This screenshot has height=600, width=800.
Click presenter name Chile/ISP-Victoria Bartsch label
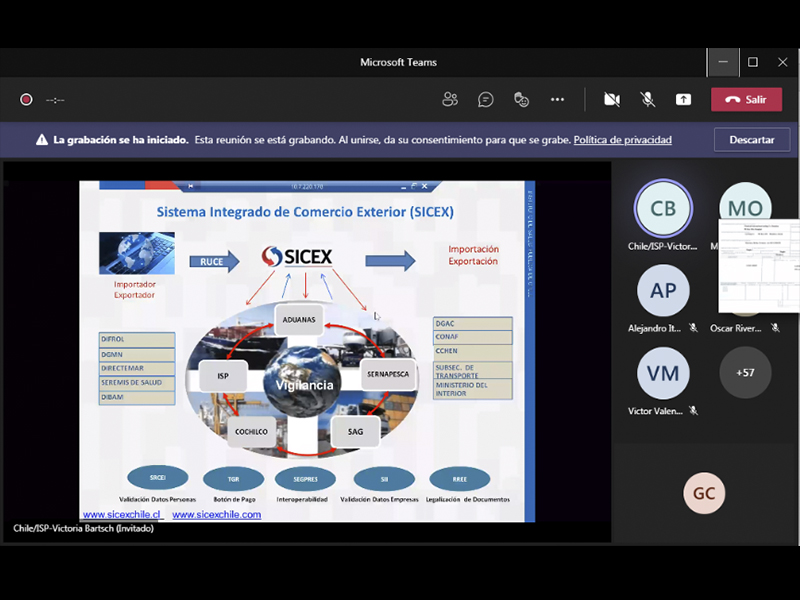tap(83, 529)
